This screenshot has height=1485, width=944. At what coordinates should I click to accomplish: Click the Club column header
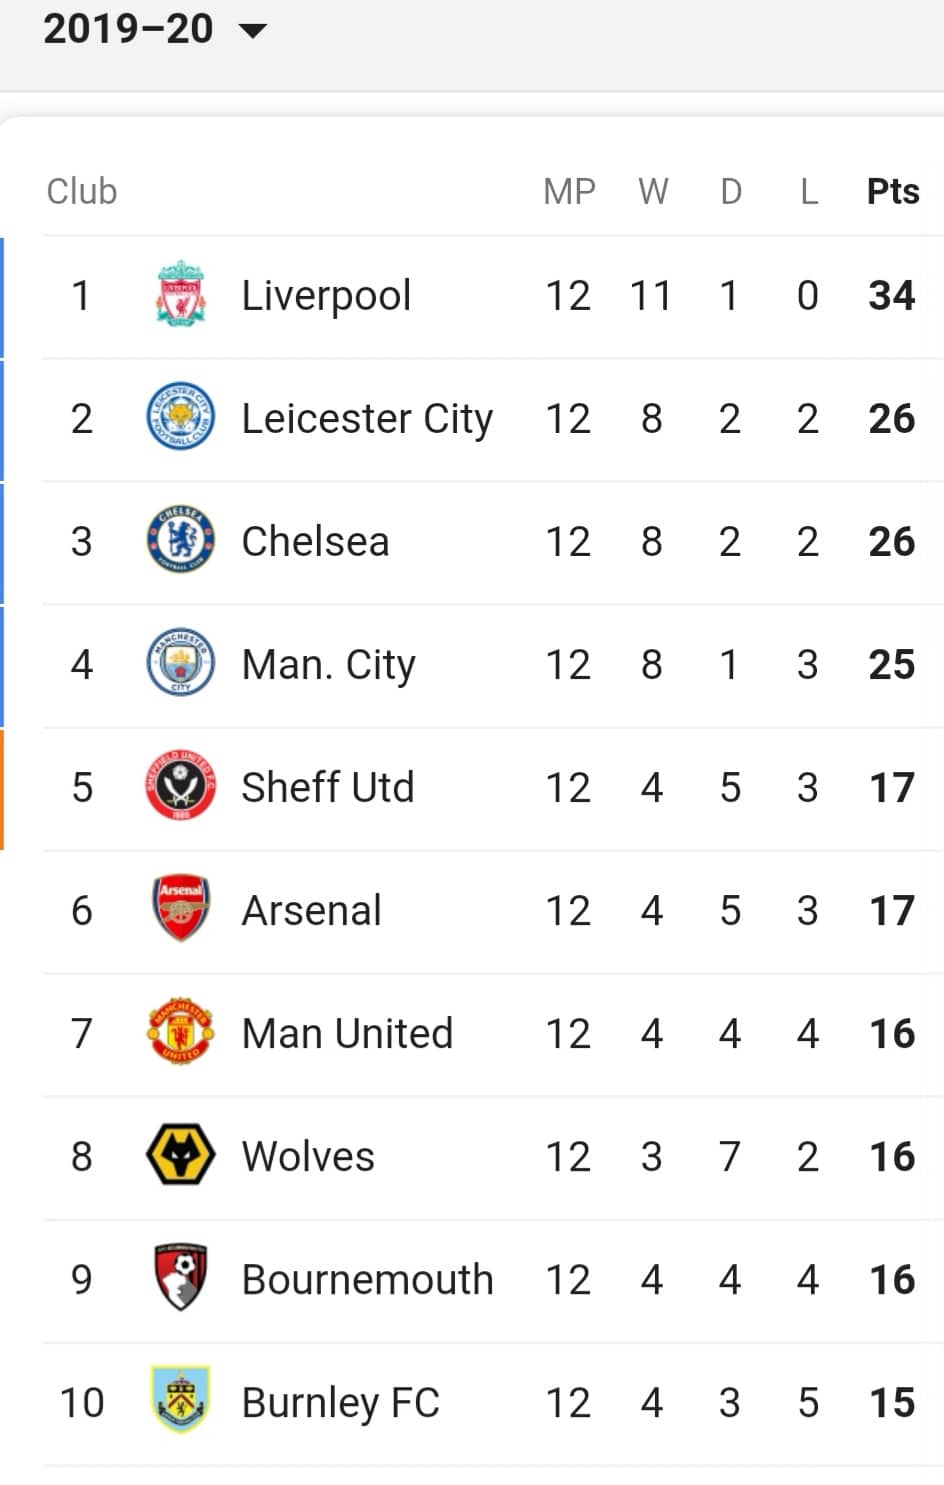pos(82,191)
